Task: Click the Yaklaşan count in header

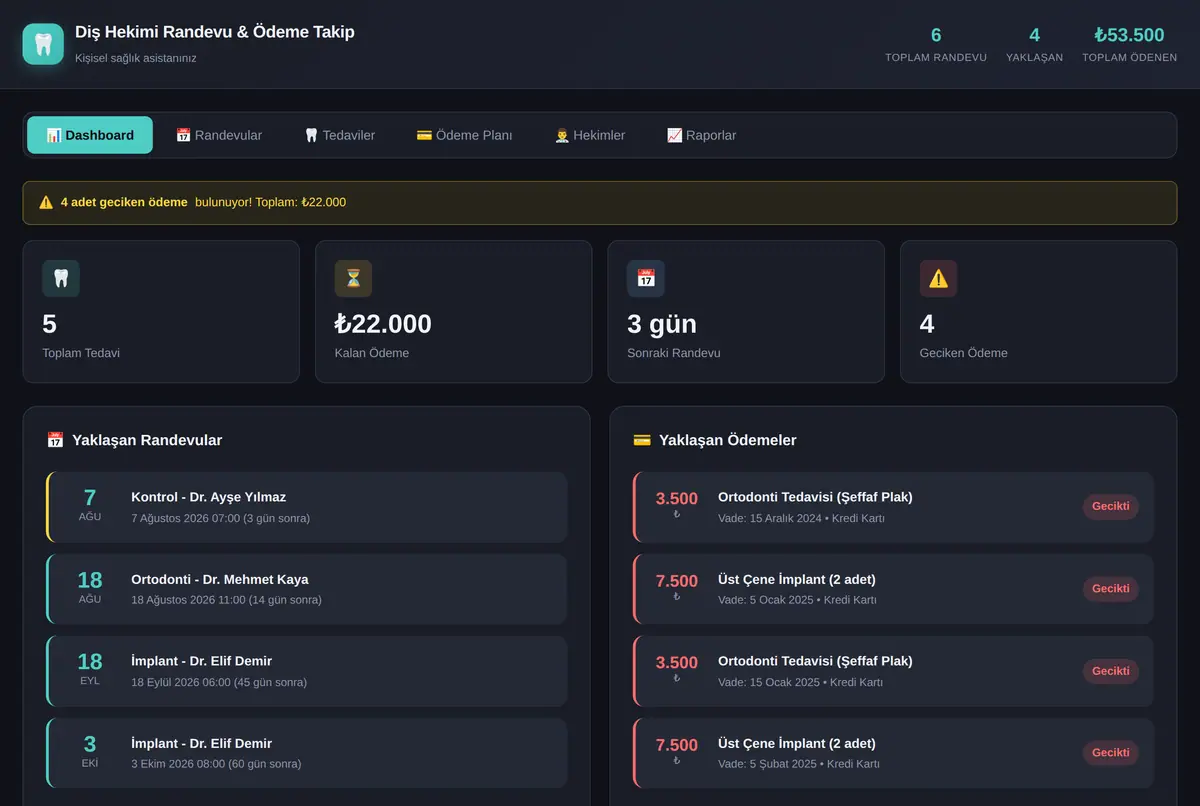Action: (1035, 35)
